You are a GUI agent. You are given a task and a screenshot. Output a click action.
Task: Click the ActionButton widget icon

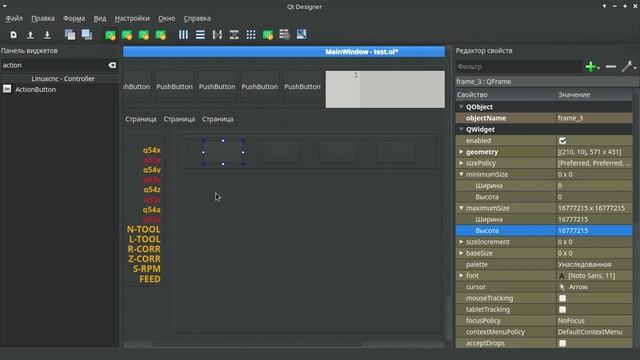point(7,89)
